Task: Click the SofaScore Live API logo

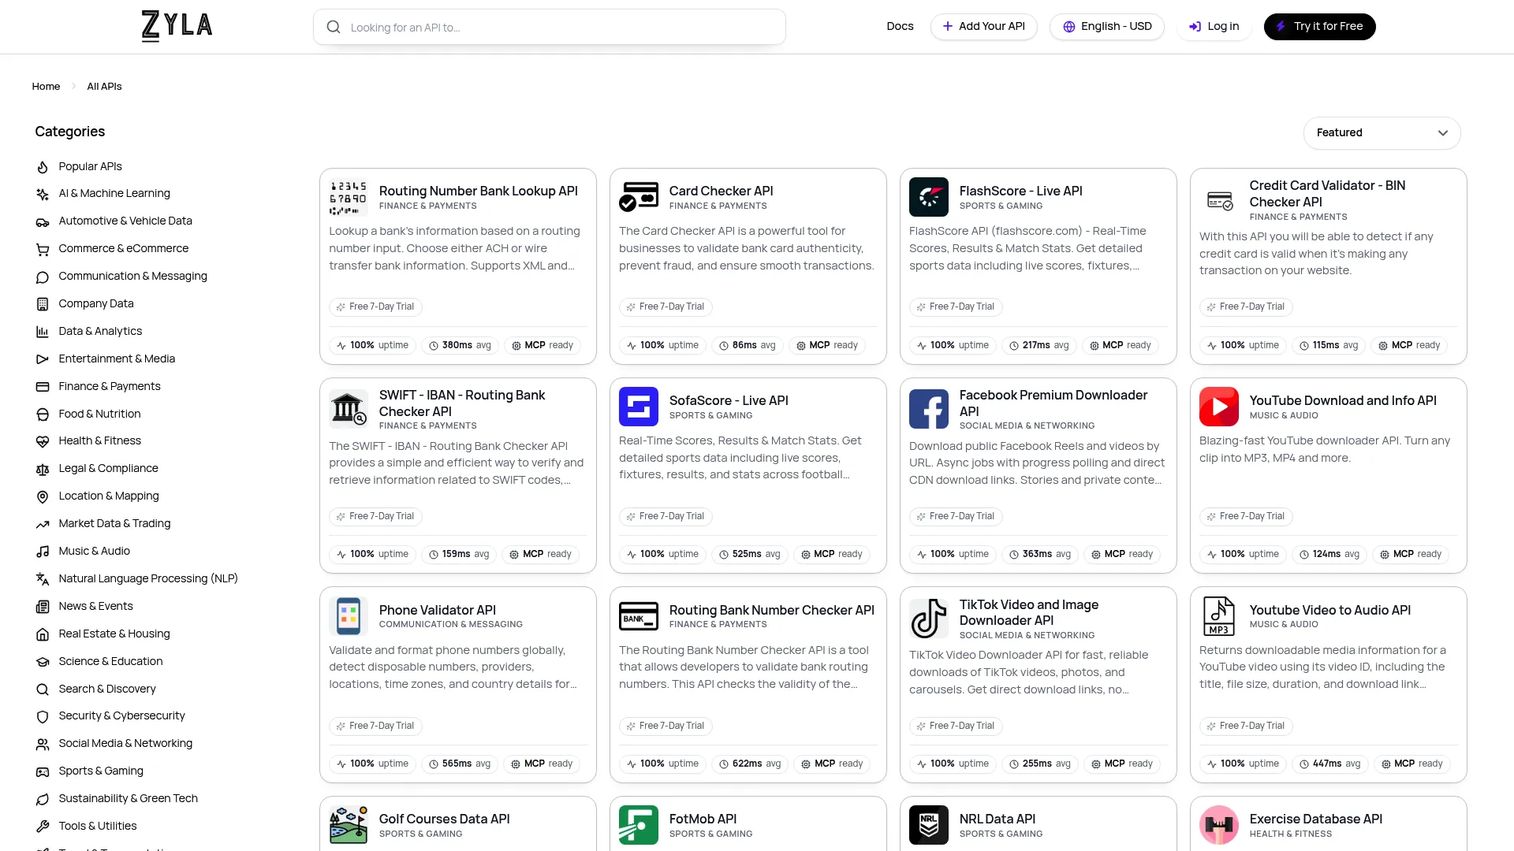Action: [639, 407]
